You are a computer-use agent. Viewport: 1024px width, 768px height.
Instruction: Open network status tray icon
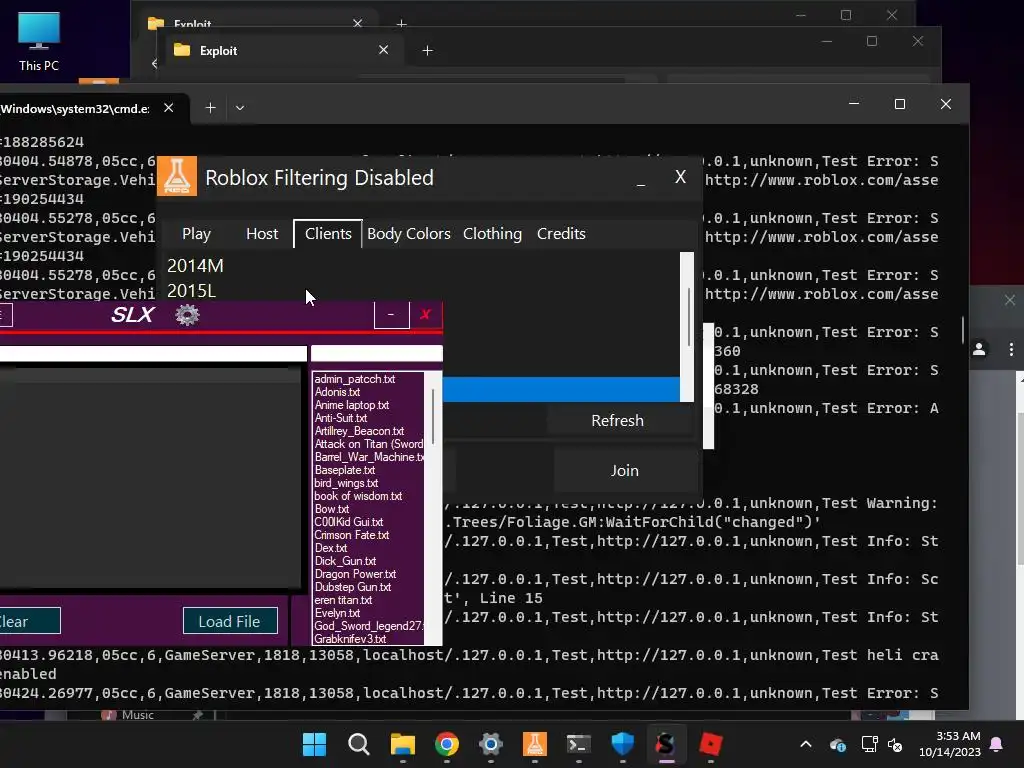[x=869, y=744]
